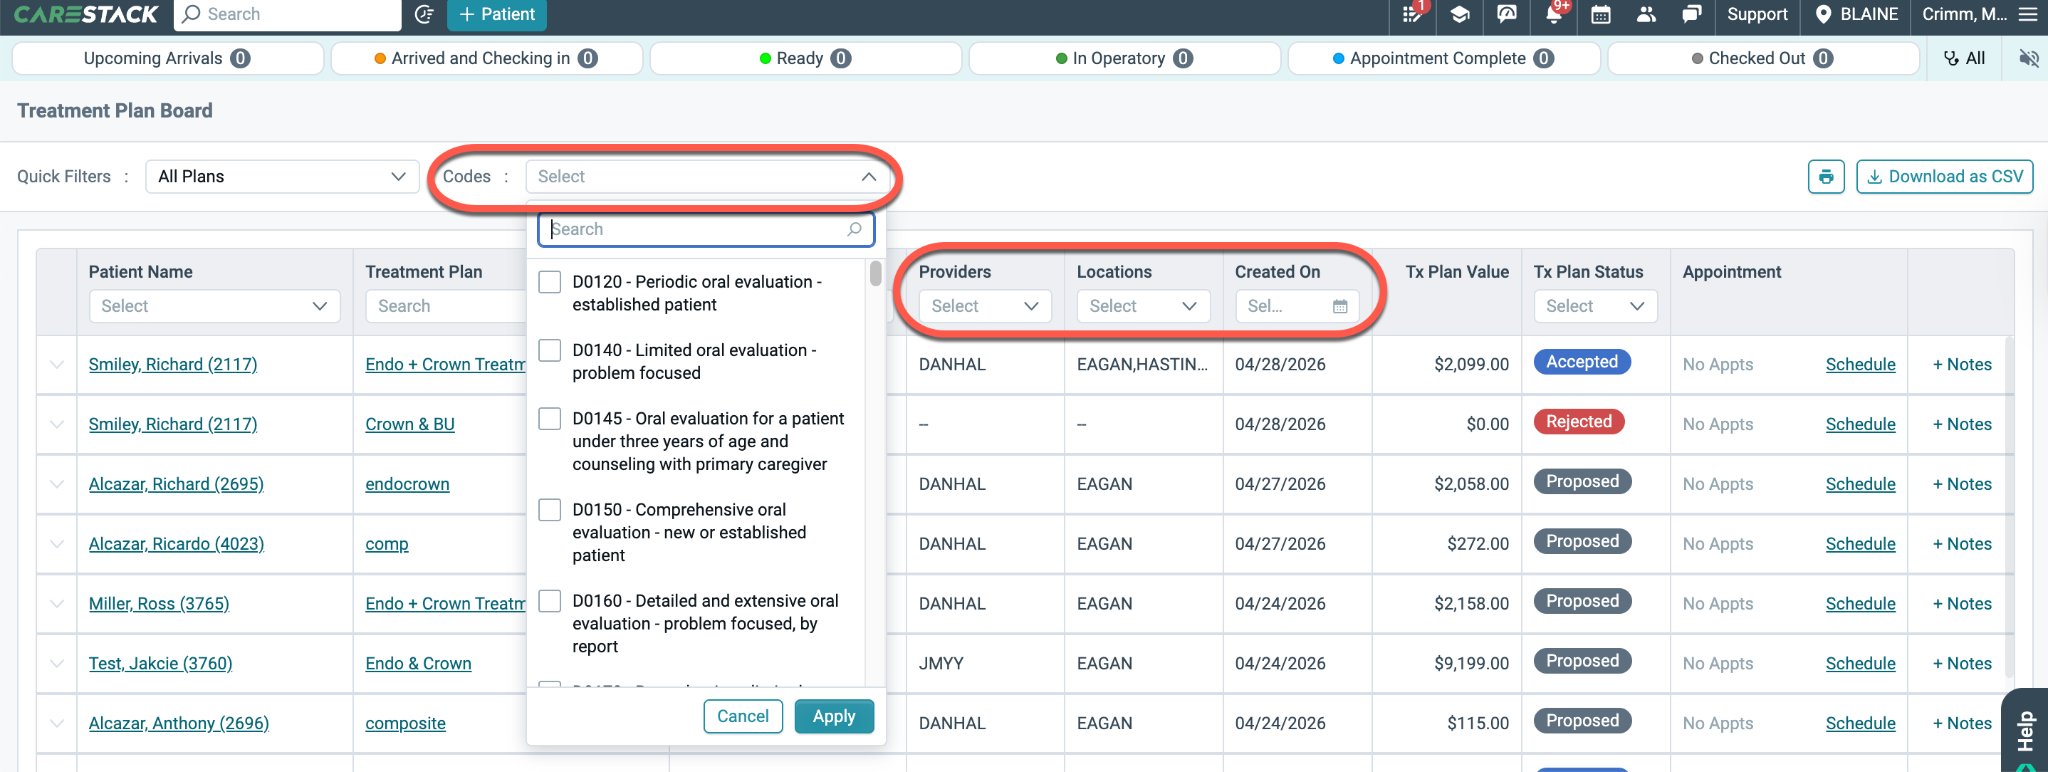The width and height of the screenshot is (2048, 772).
Task: Click the + Patient button
Action: coord(497,14)
